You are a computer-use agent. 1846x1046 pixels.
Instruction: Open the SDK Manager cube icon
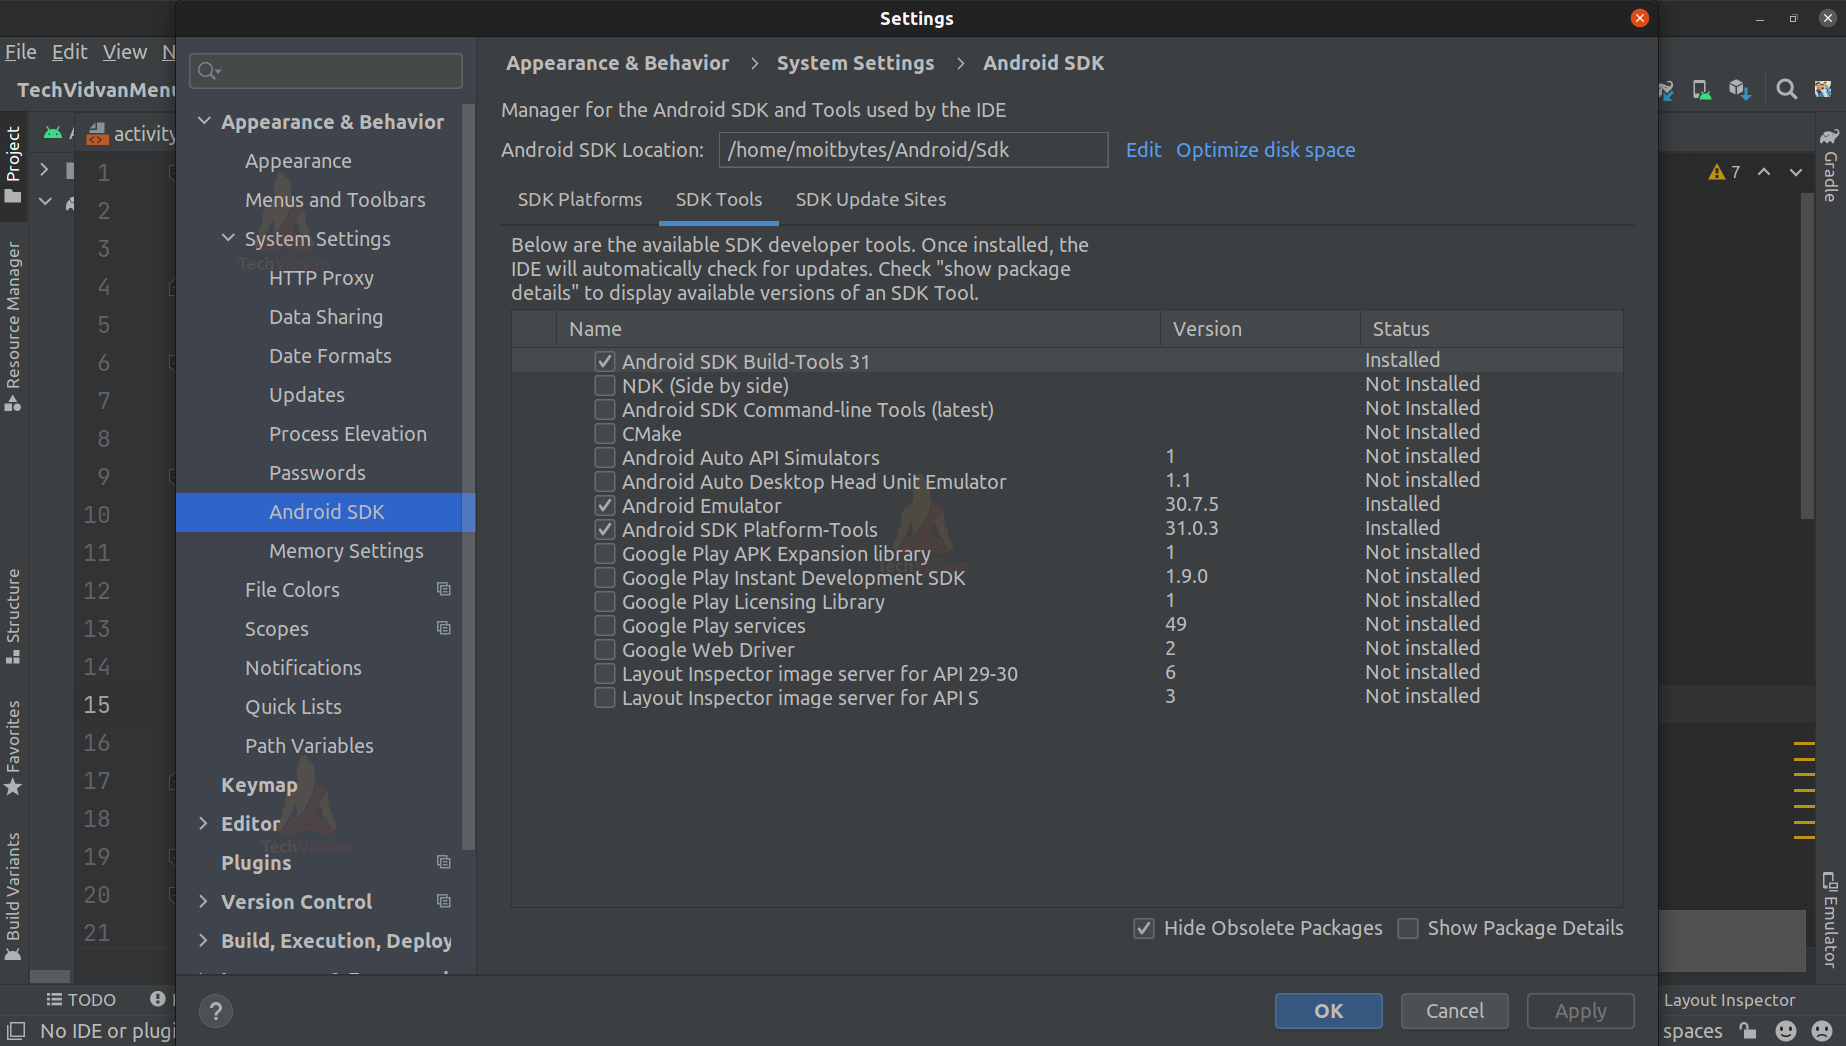tap(1740, 90)
